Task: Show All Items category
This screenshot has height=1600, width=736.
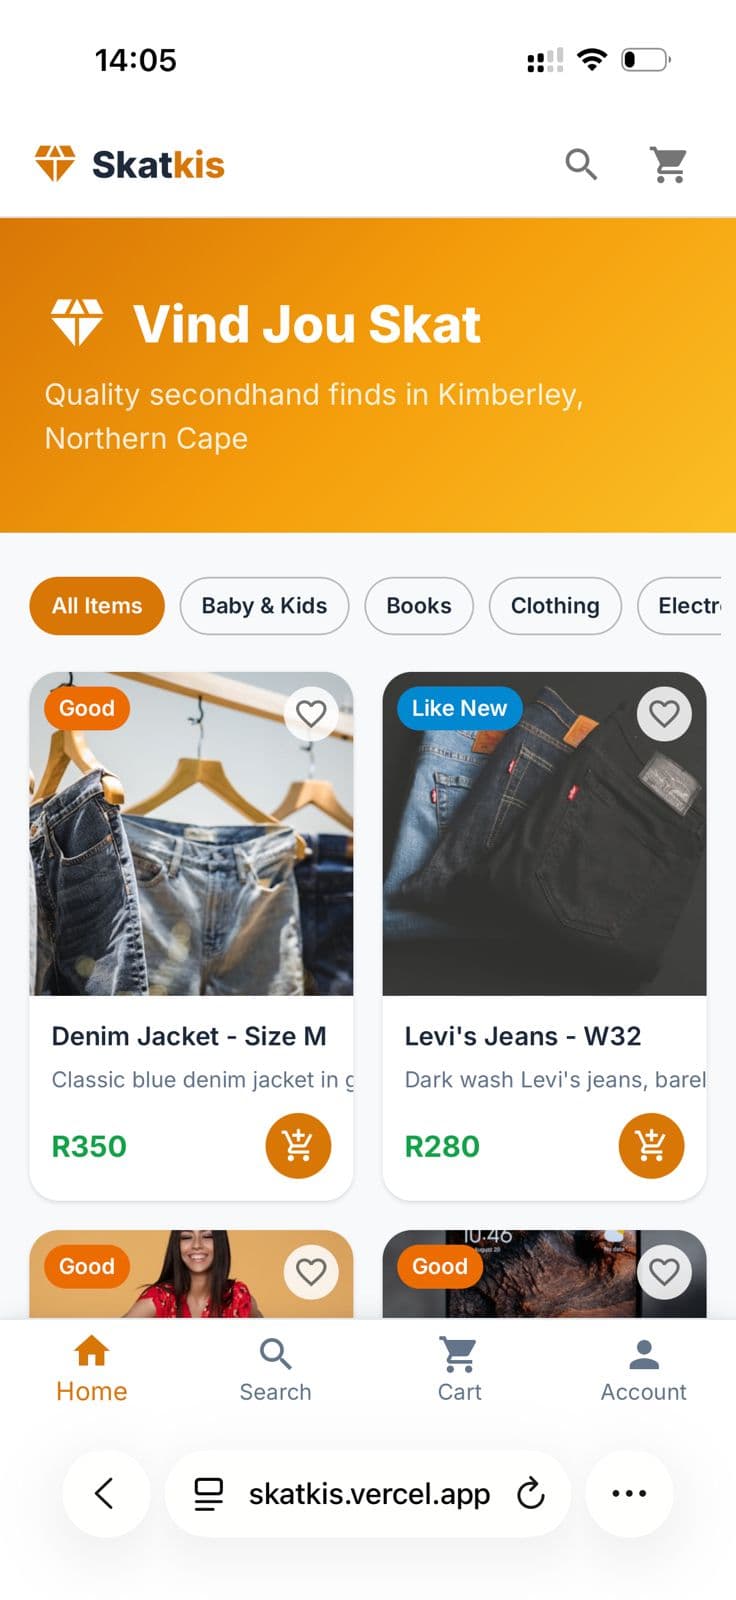Action: click(x=97, y=606)
